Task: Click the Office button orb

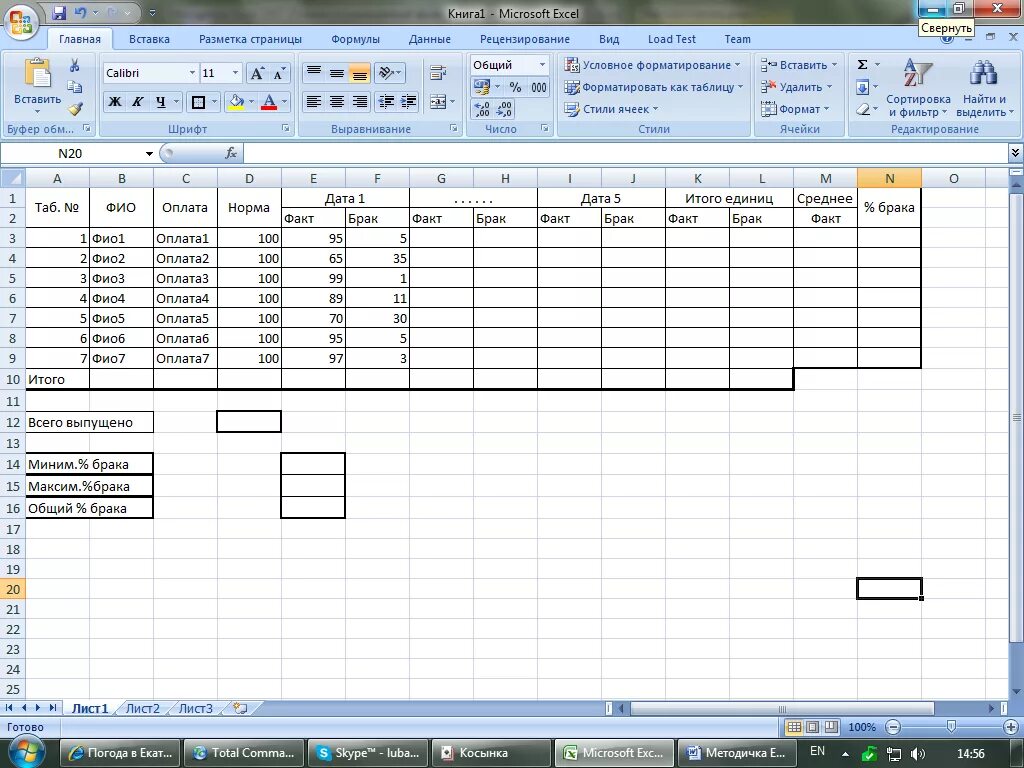Action: pyautogui.click(x=21, y=22)
